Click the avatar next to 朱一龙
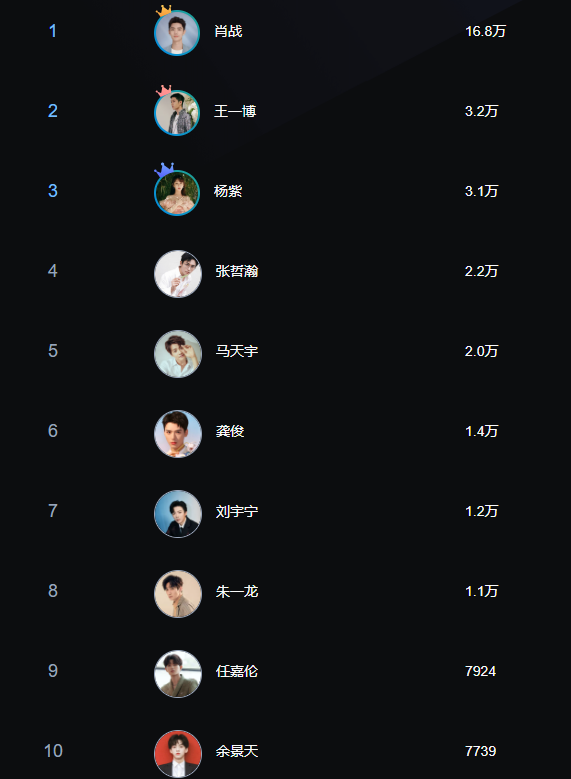Screen dimensions: 571x779 178,594
